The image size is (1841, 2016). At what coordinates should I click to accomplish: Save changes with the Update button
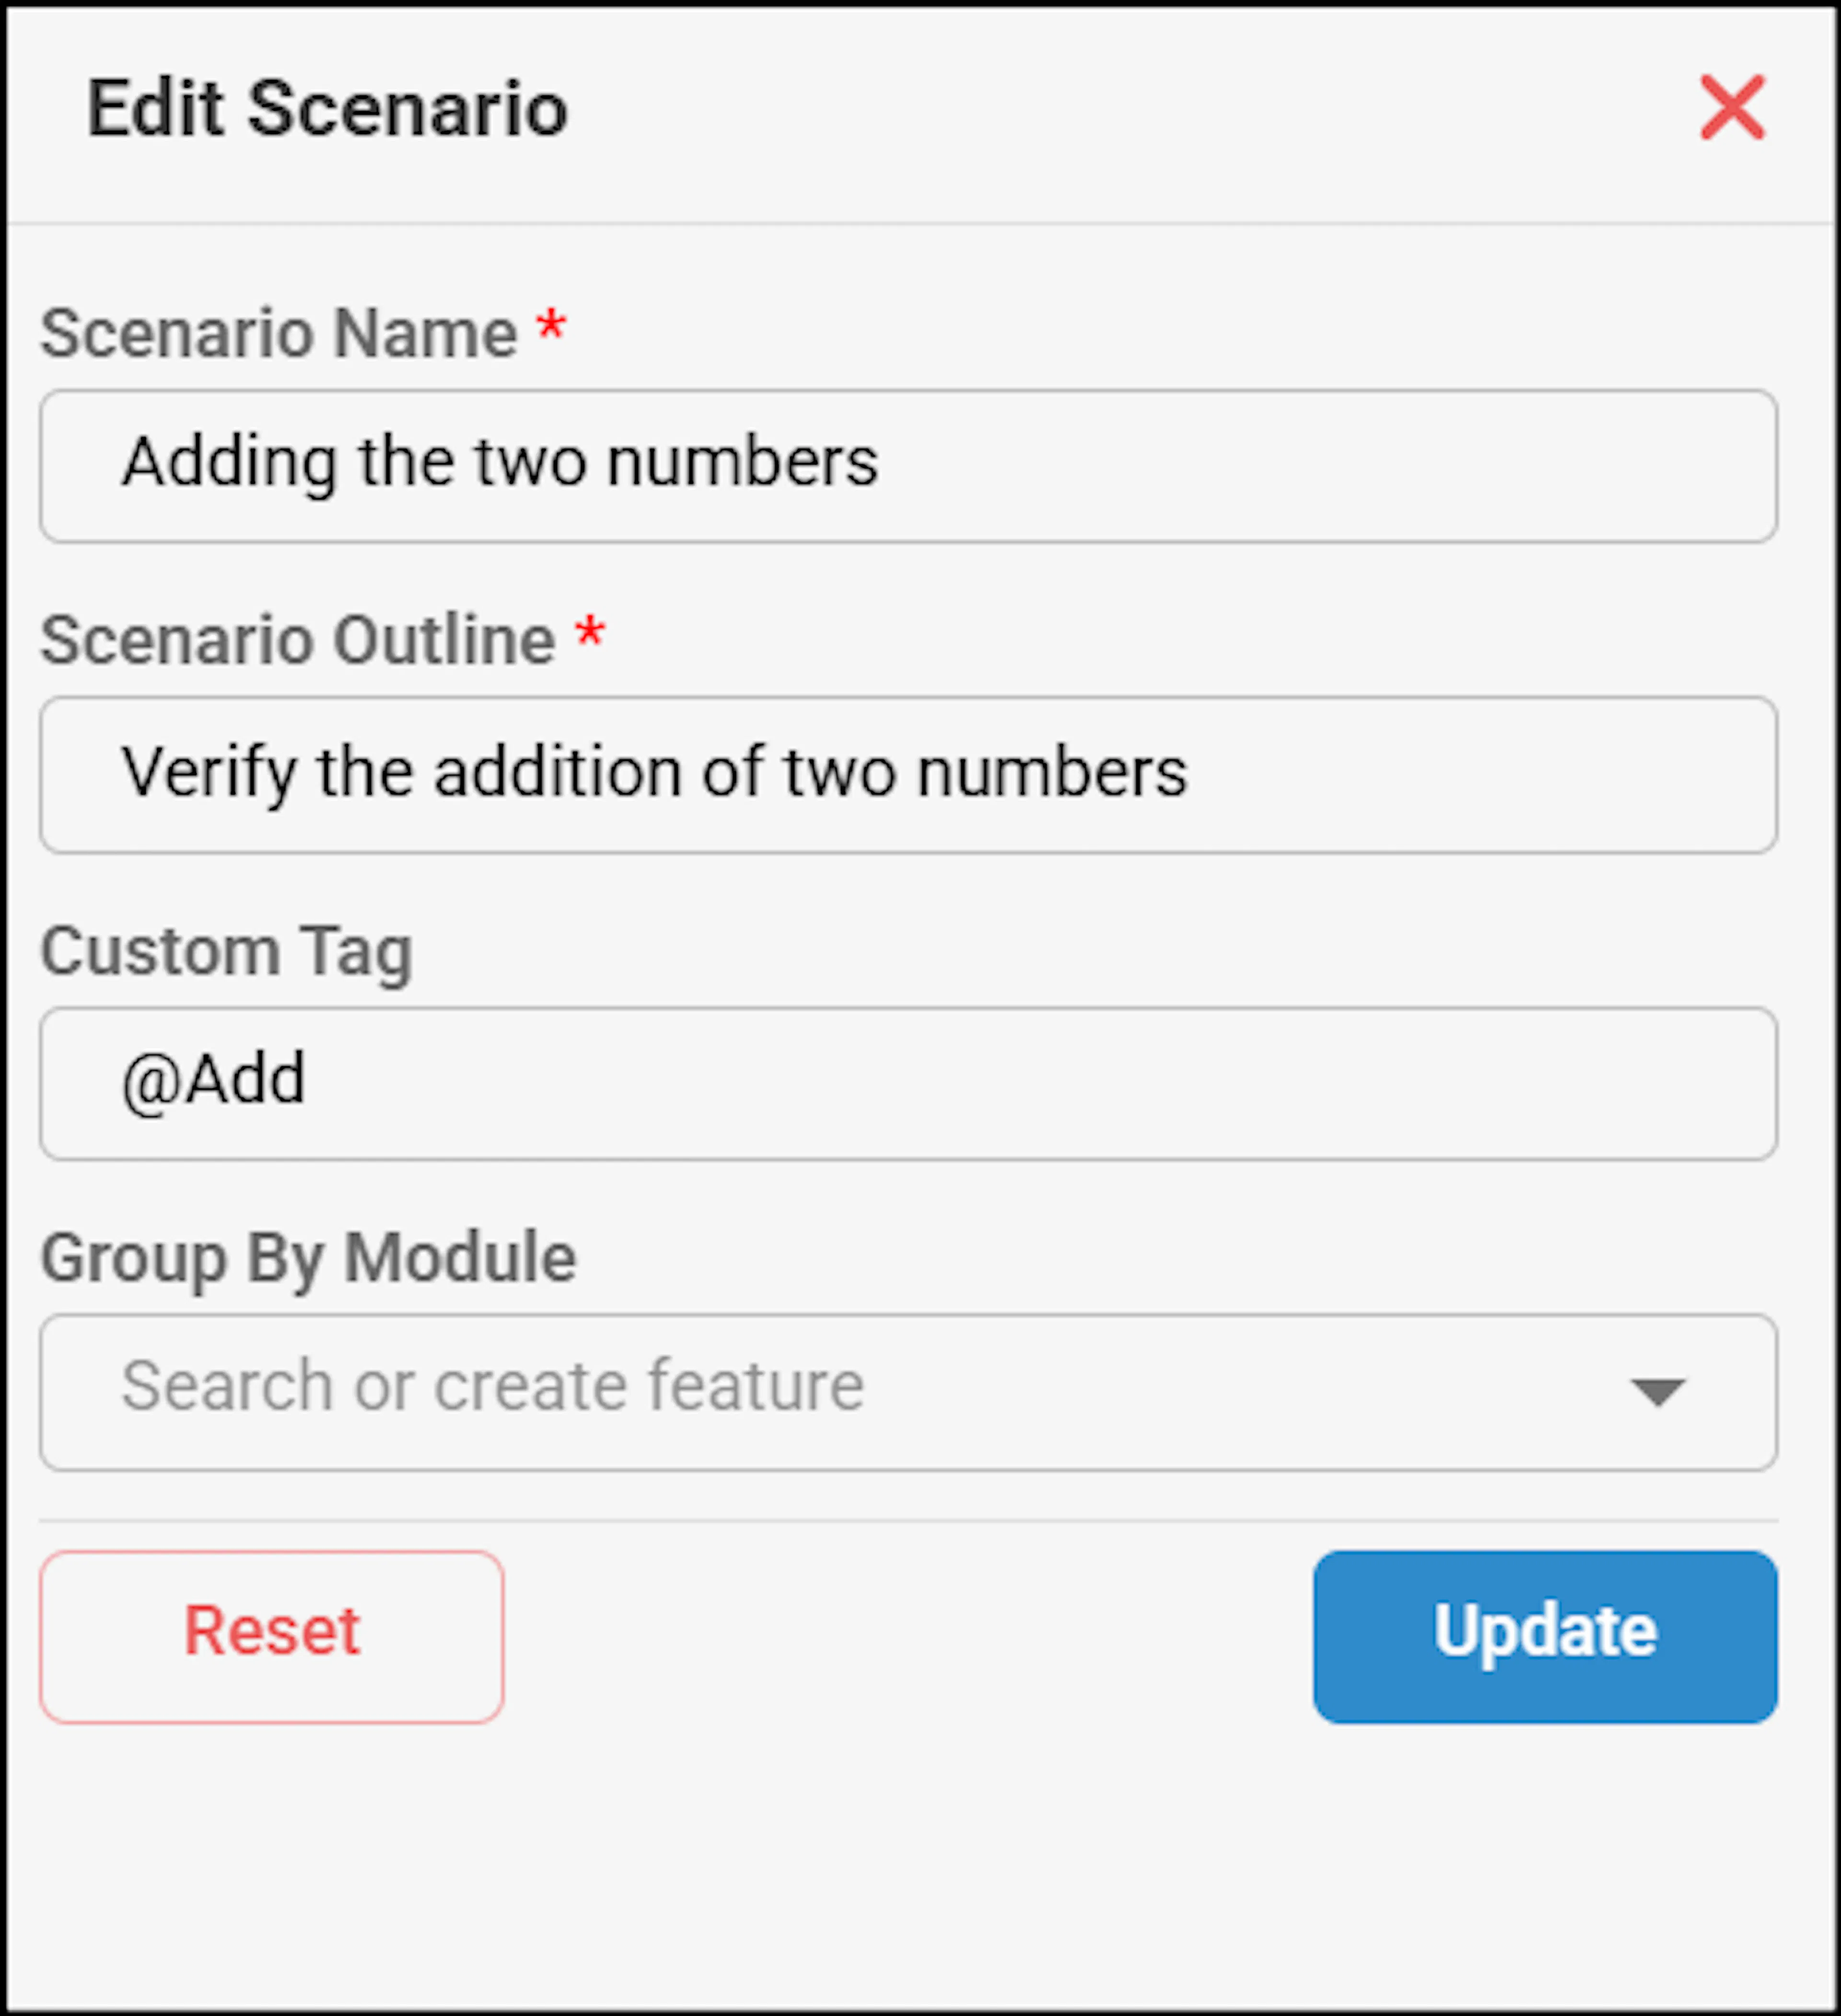point(1545,1637)
